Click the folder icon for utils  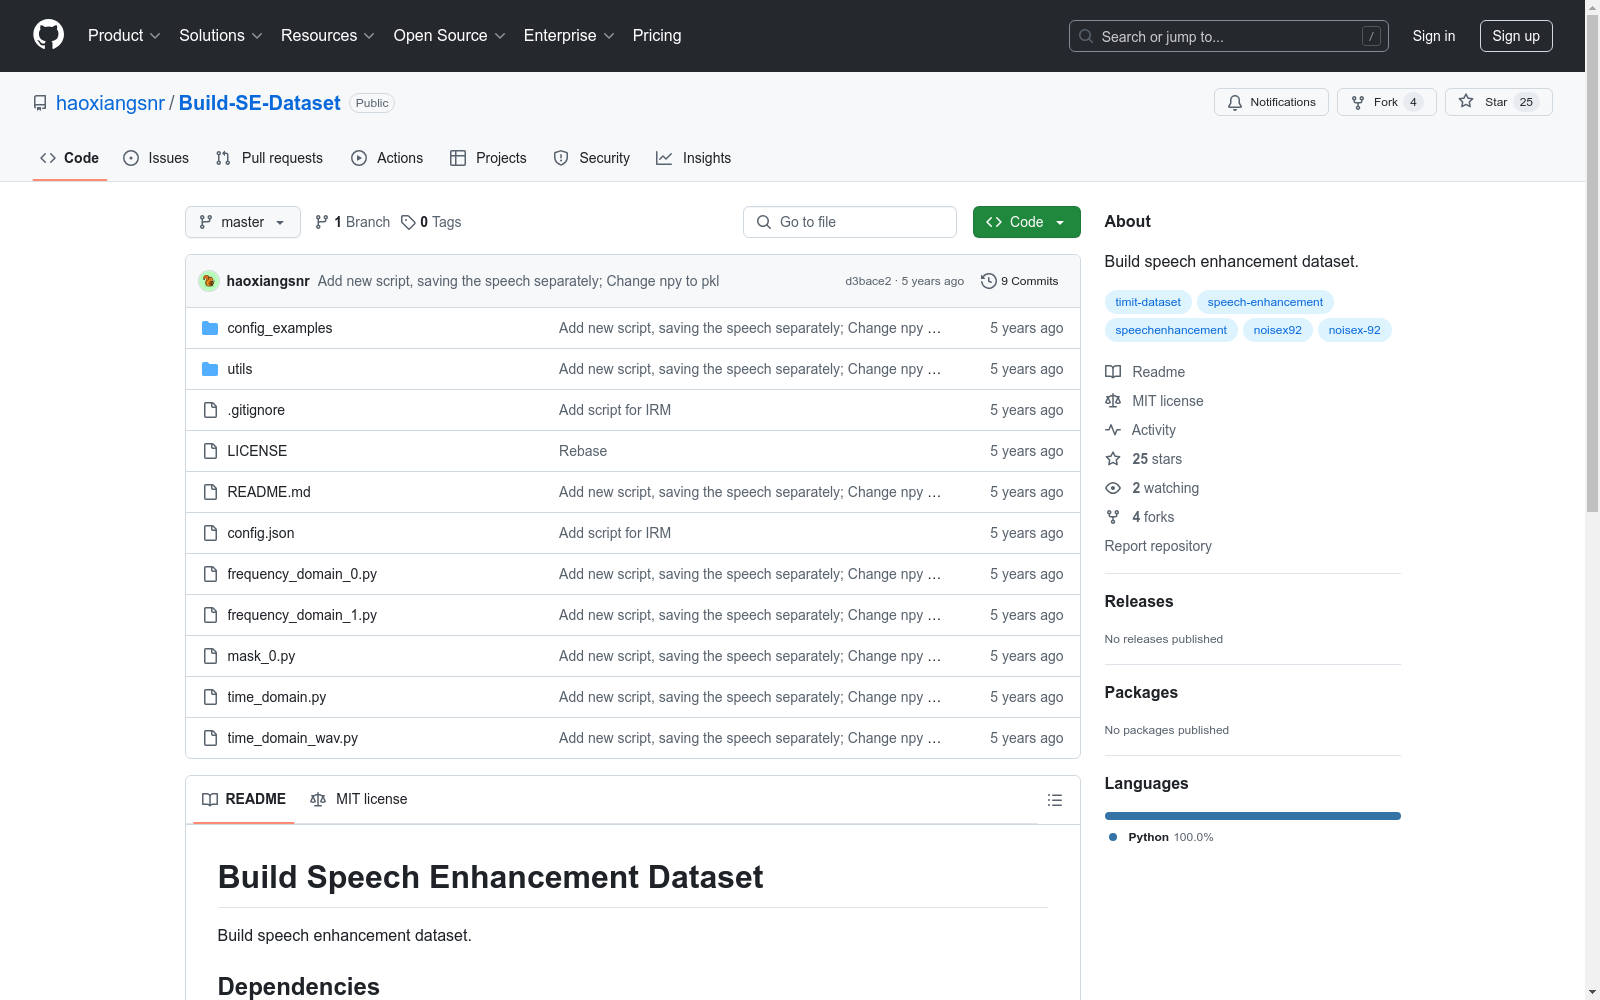coord(210,369)
